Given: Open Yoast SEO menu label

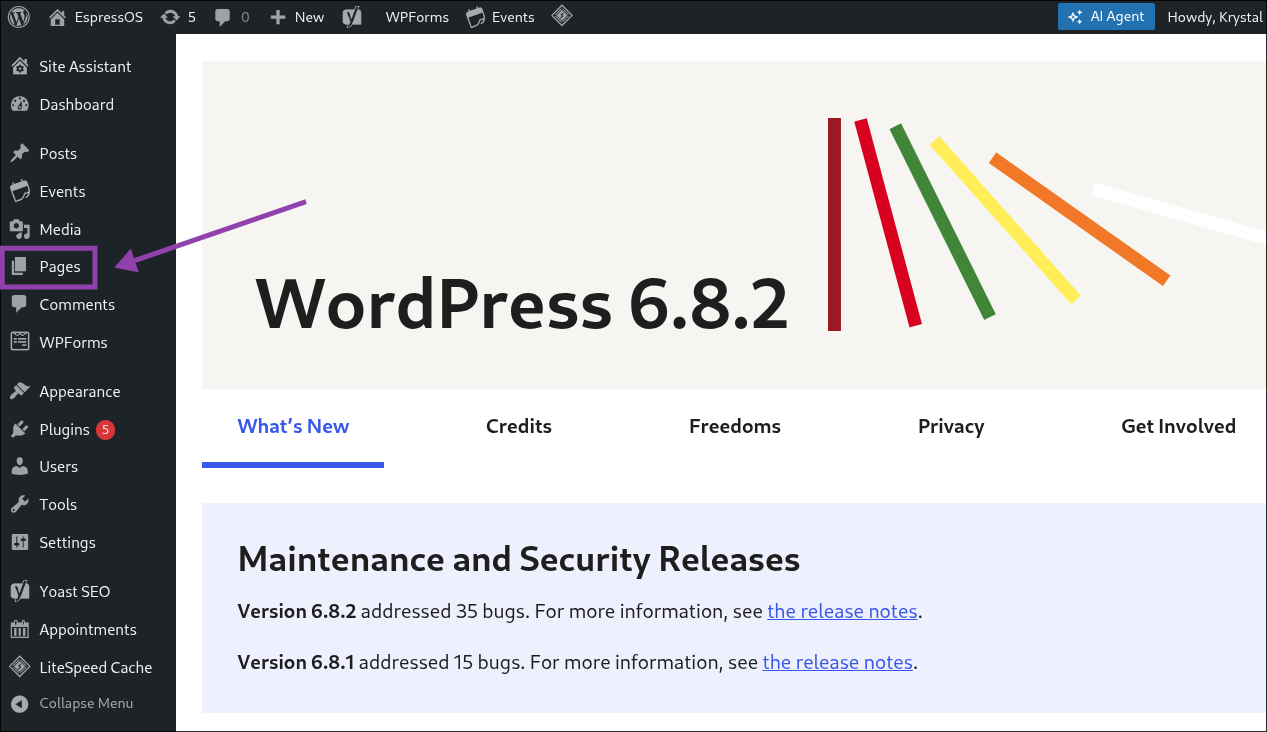Looking at the screenshot, I should point(75,592).
